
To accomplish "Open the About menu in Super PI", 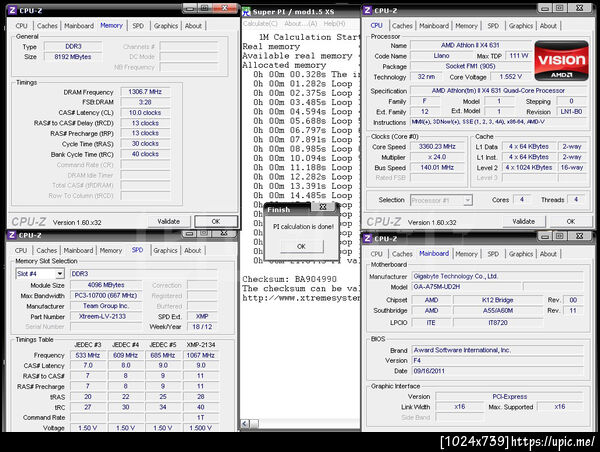I will [300, 24].
